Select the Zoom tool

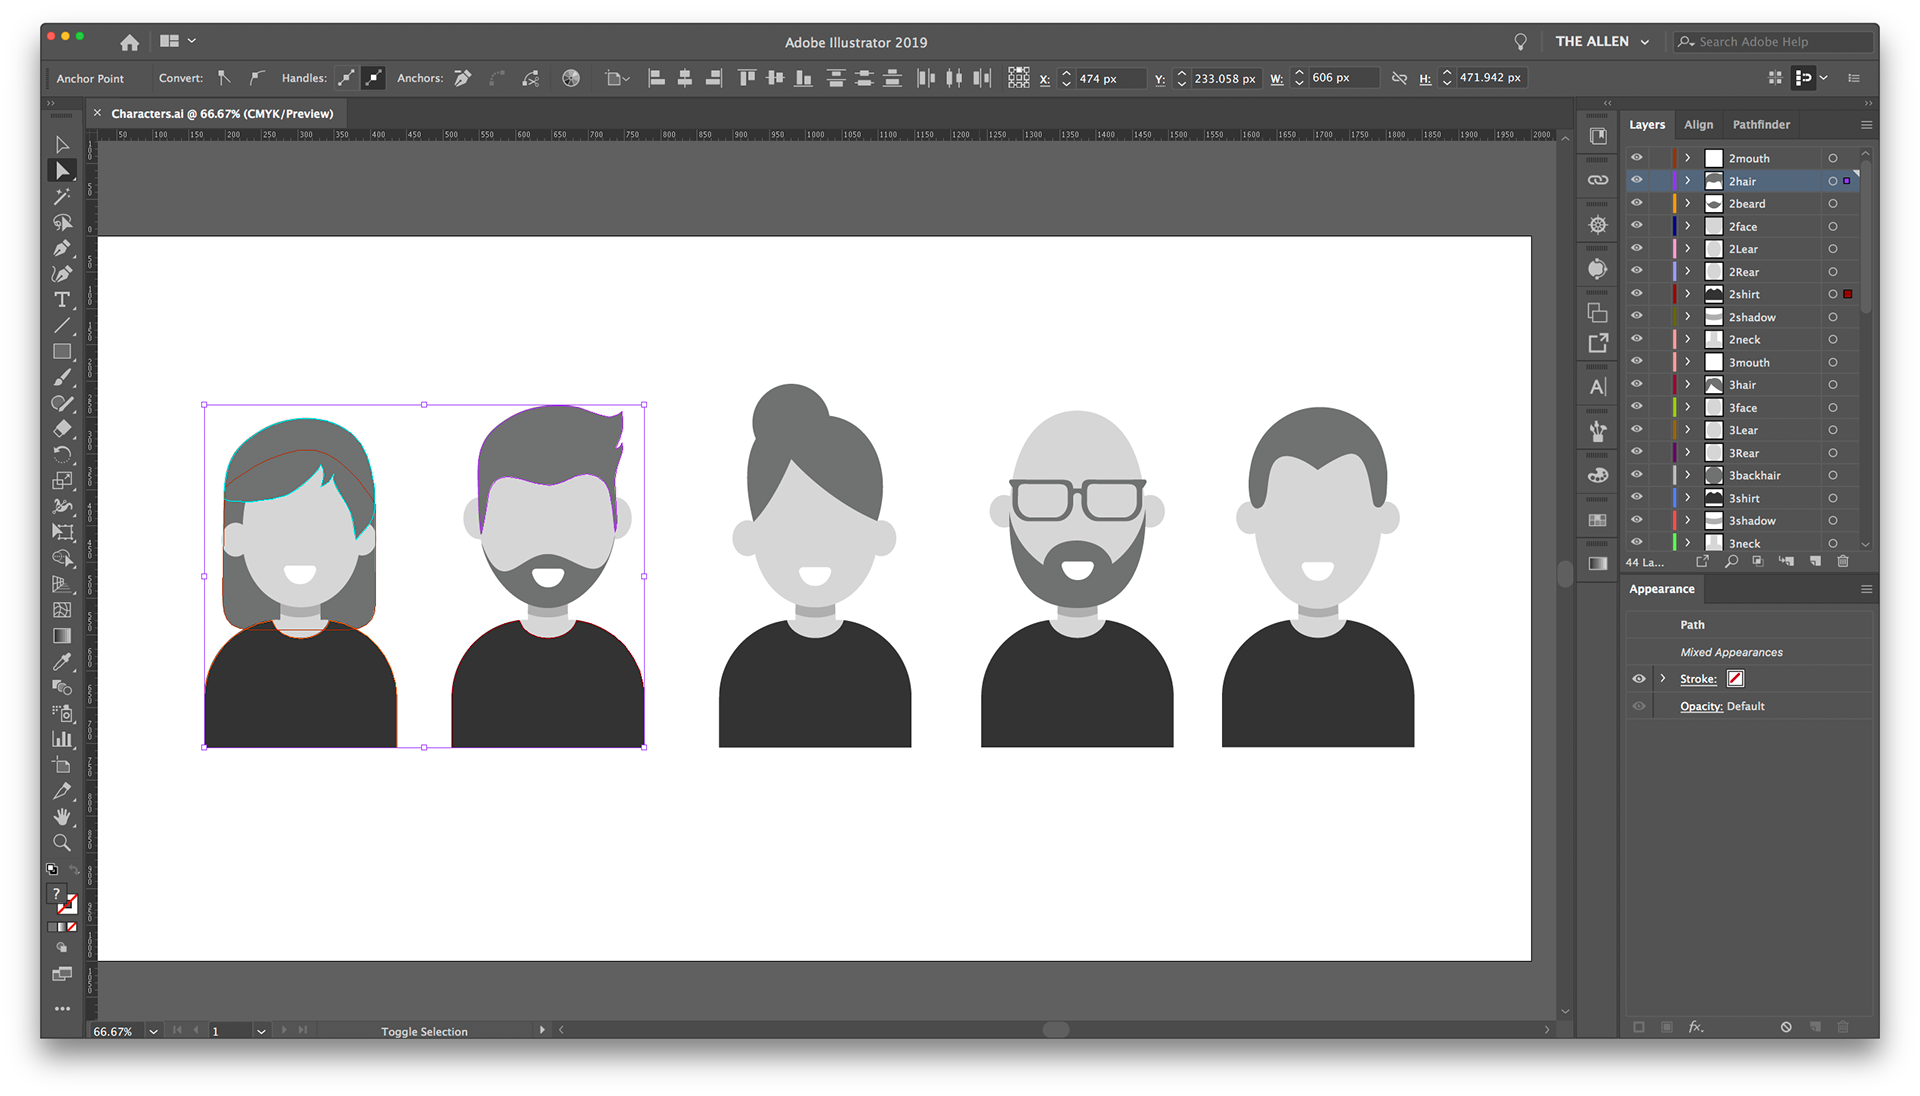[x=62, y=842]
